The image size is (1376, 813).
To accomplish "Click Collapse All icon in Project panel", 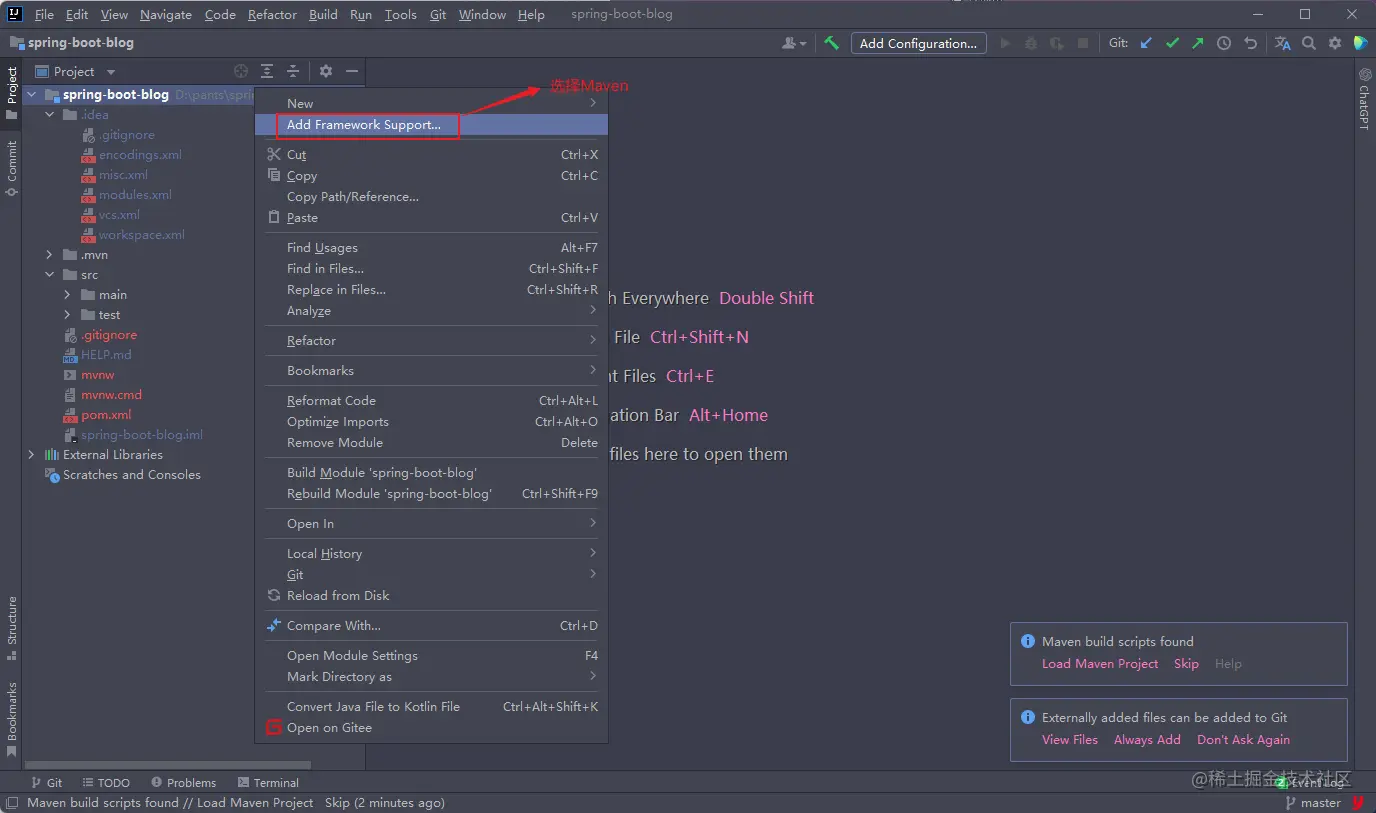I will click(293, 71).
